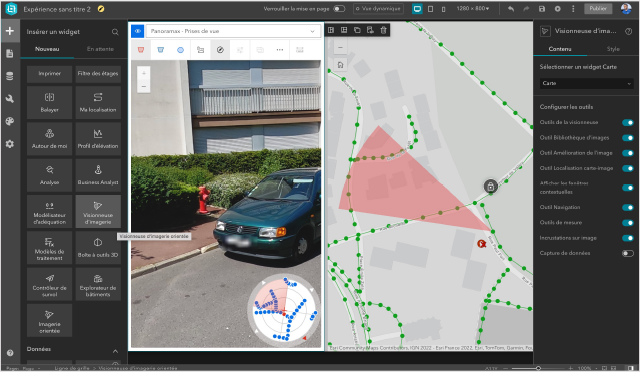Open the Pages panel in left sidebar
640x372 pixels.
(x=10, y=53)
